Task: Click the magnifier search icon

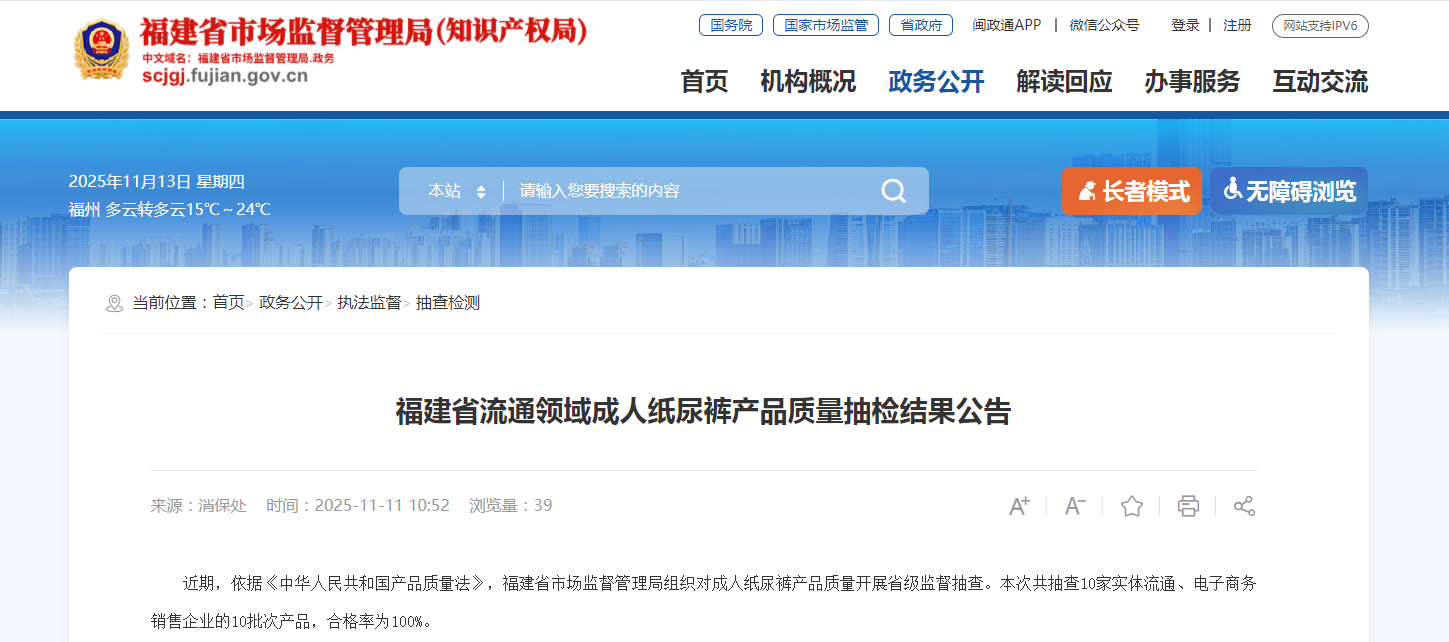Action: point(893,191)
